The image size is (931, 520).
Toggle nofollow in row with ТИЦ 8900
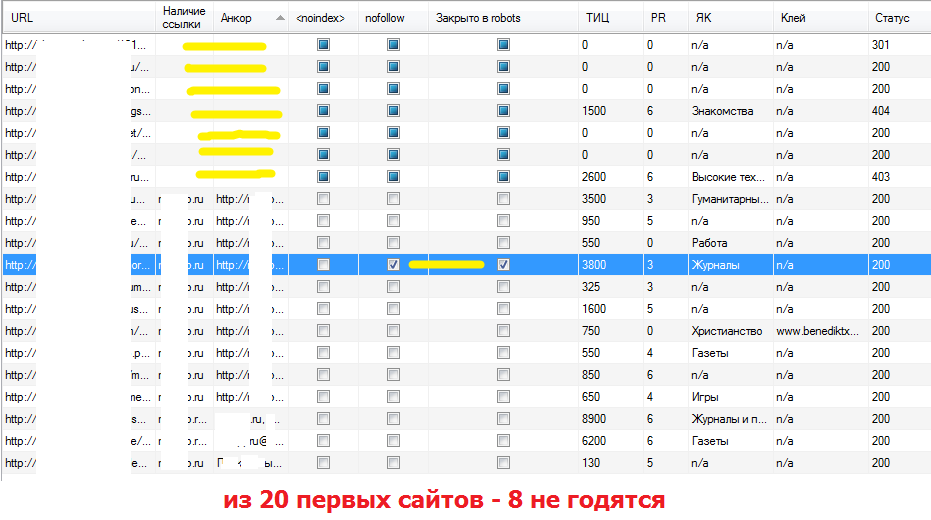point(393,419)
